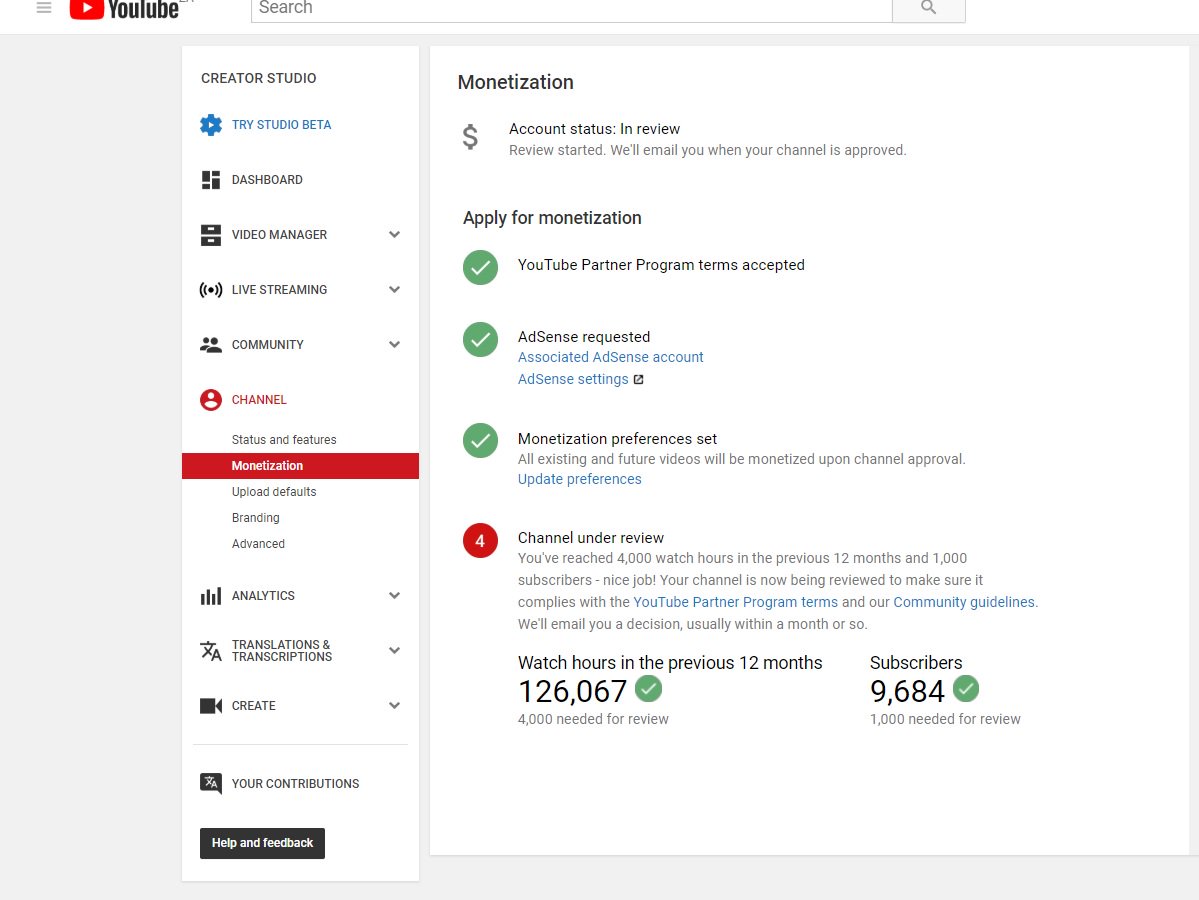Click Update preferences link
Screen dimensions: 1199x900
pos(580,479)
